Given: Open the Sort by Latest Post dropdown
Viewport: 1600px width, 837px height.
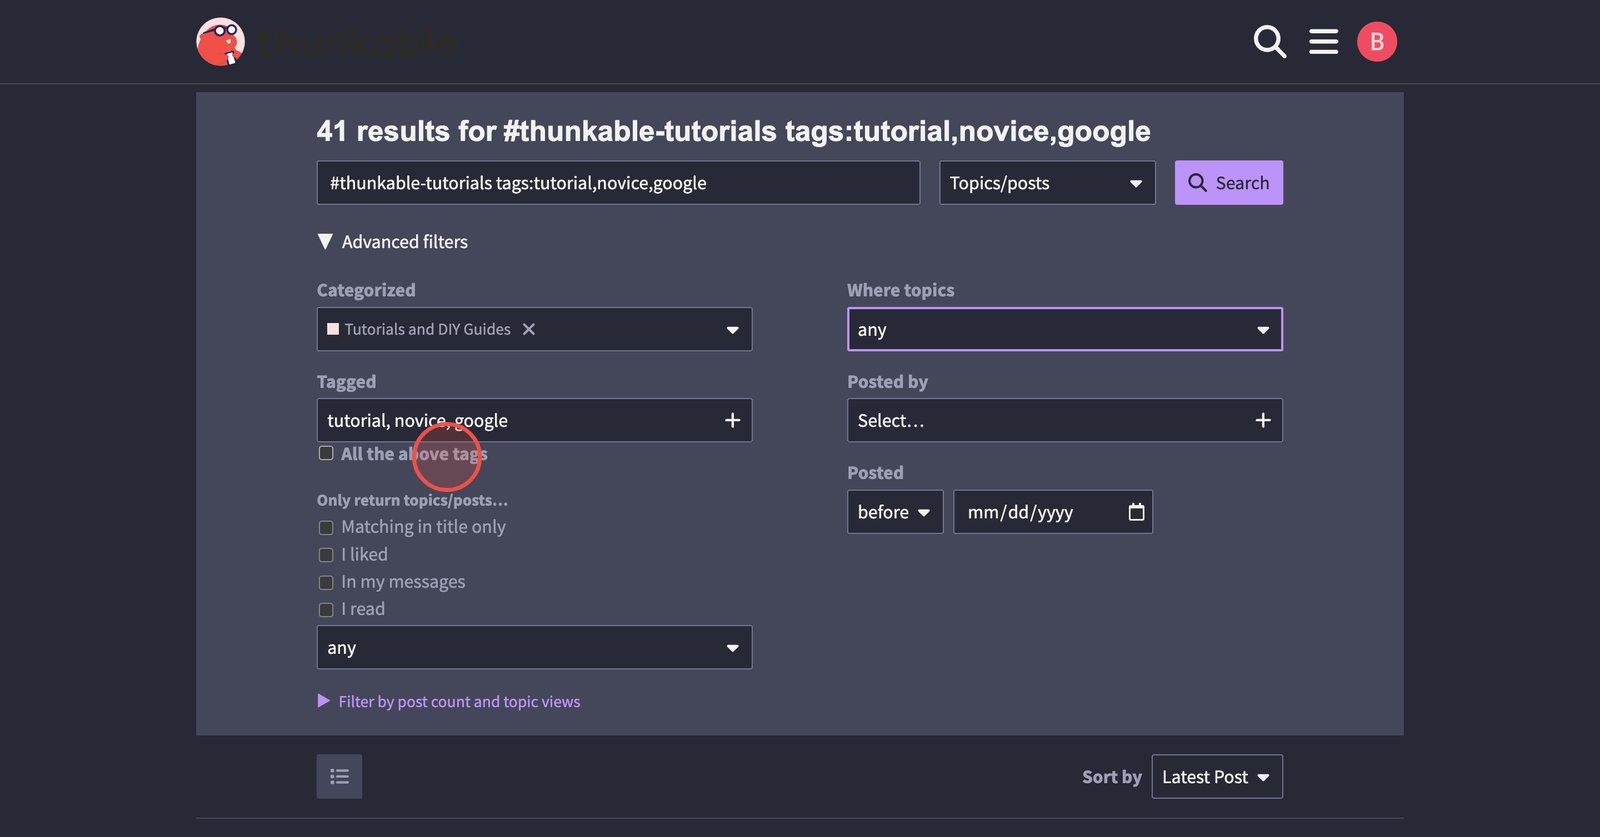Looking at the screenshot, I should coord(1216,777).
